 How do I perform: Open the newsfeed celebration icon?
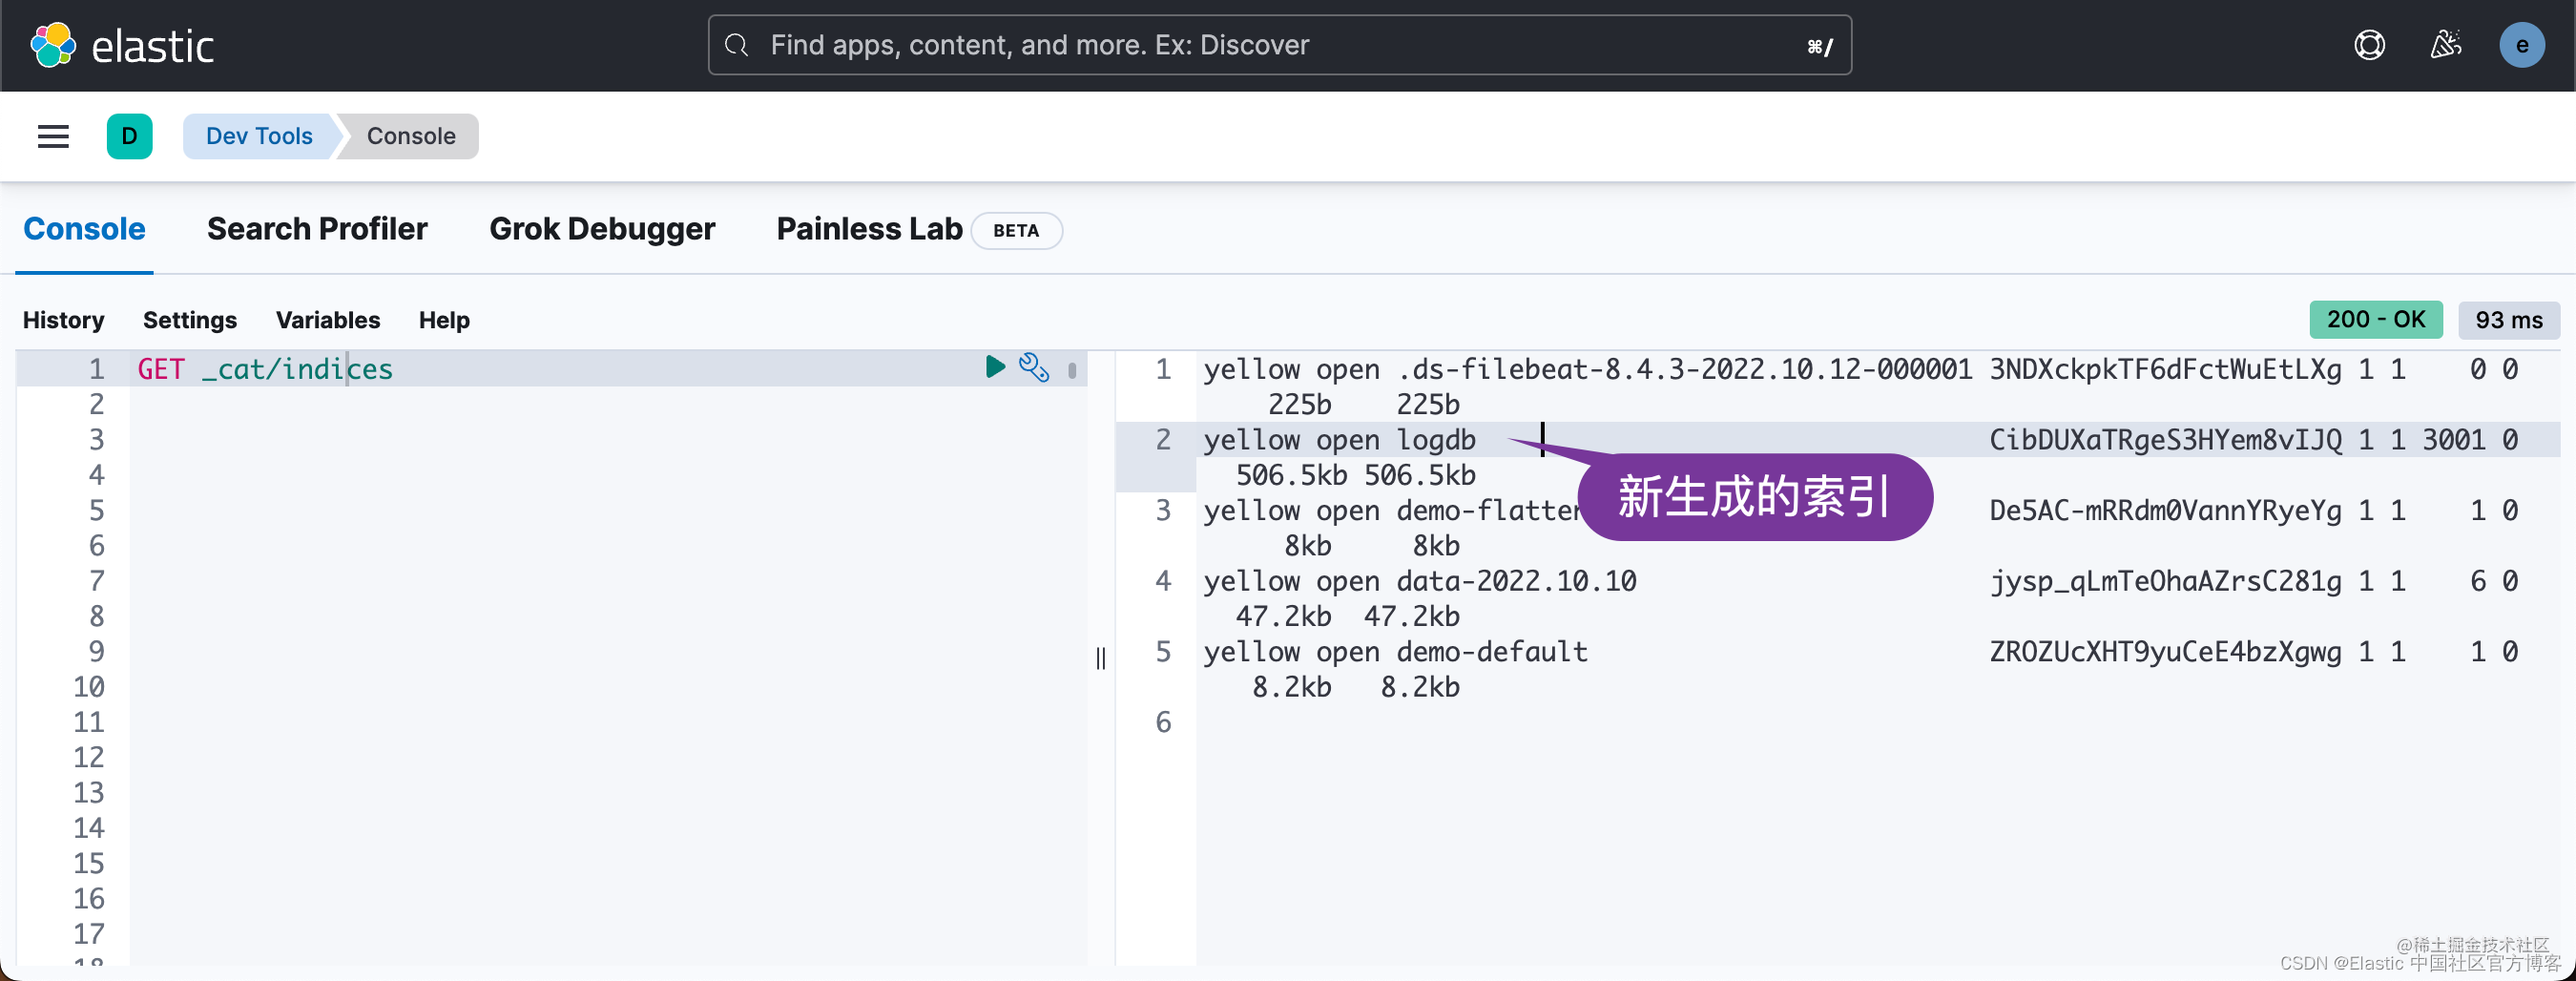[2446, 45]
